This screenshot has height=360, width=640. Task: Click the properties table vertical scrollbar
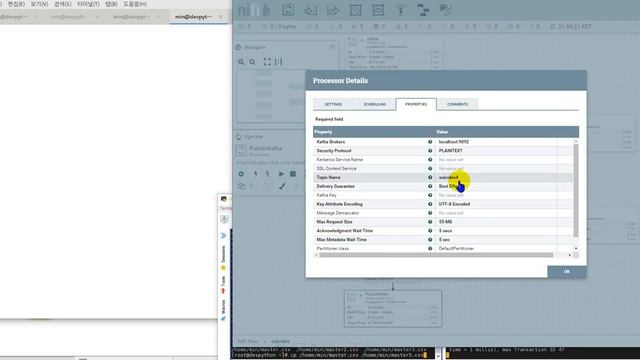coord(576,190)
